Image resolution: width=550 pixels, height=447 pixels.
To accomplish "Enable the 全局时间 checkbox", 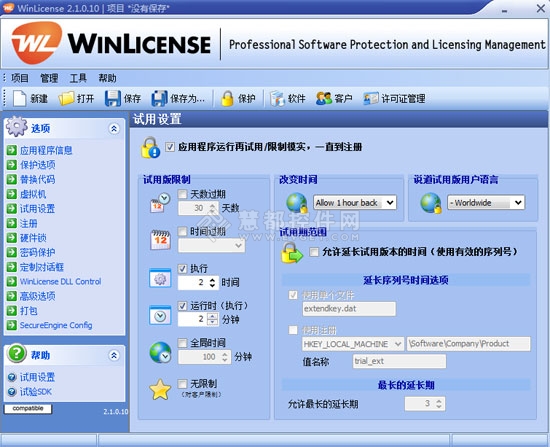I will (182, 343).
